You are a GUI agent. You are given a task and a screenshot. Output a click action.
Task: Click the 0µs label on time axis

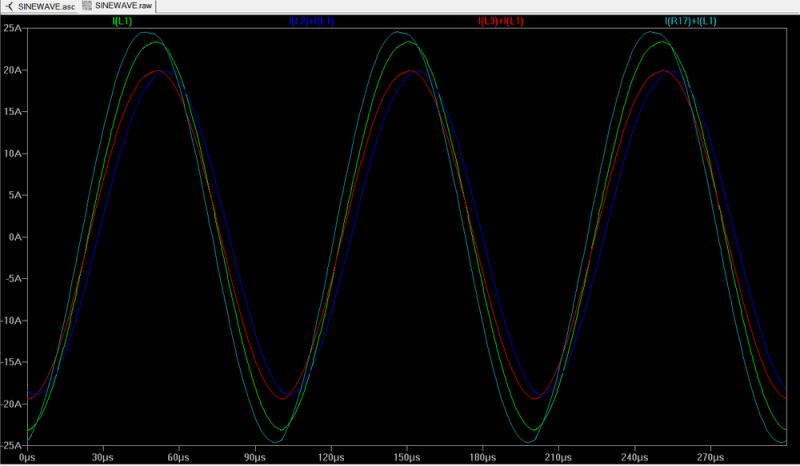pos(27,457)
